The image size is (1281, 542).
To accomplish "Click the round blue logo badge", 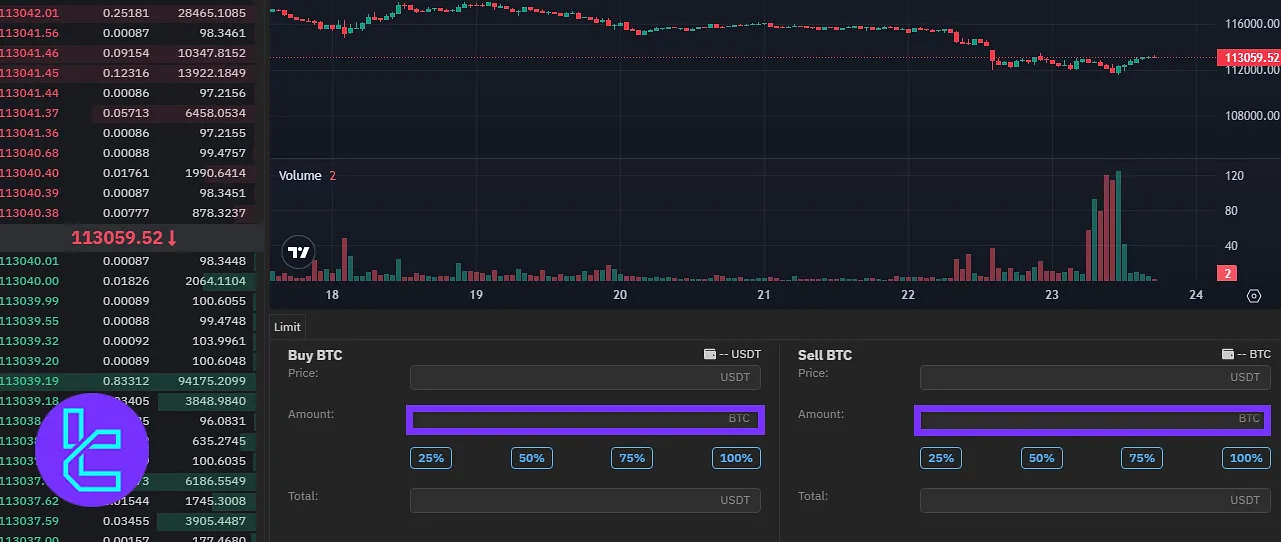I will 91,449.
